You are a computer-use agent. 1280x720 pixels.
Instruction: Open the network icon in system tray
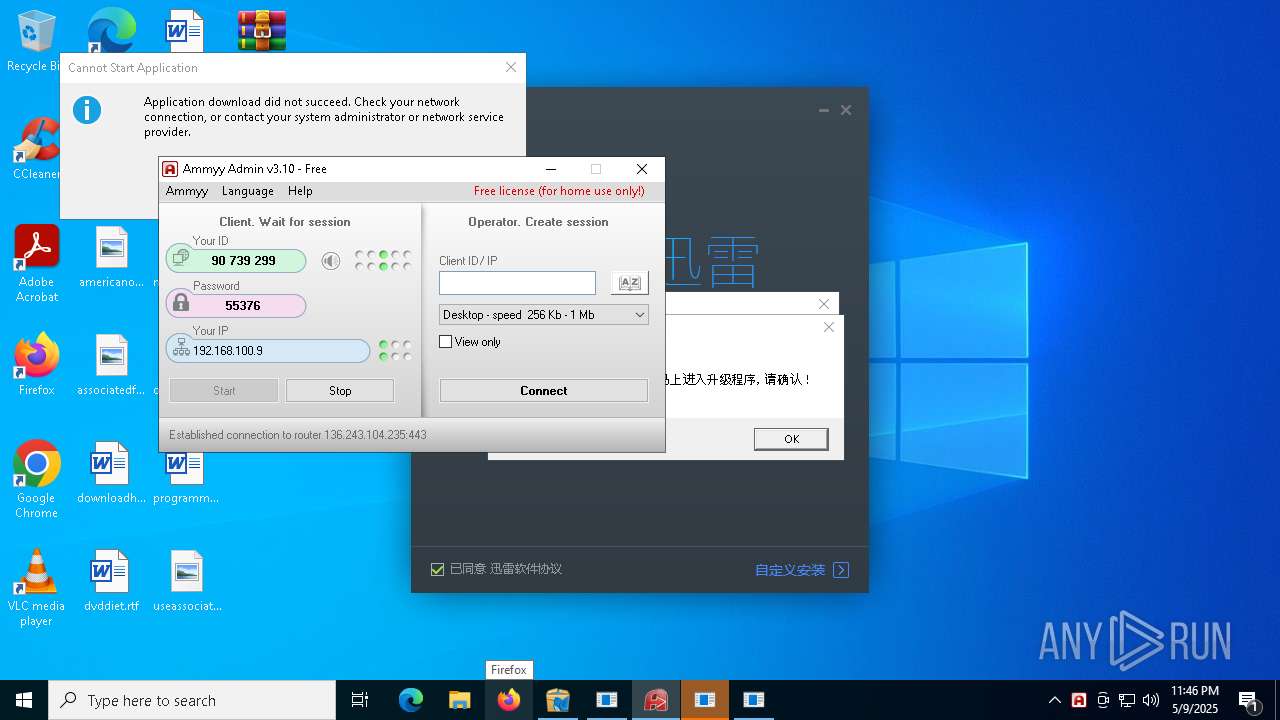(x=1127, y=700)
